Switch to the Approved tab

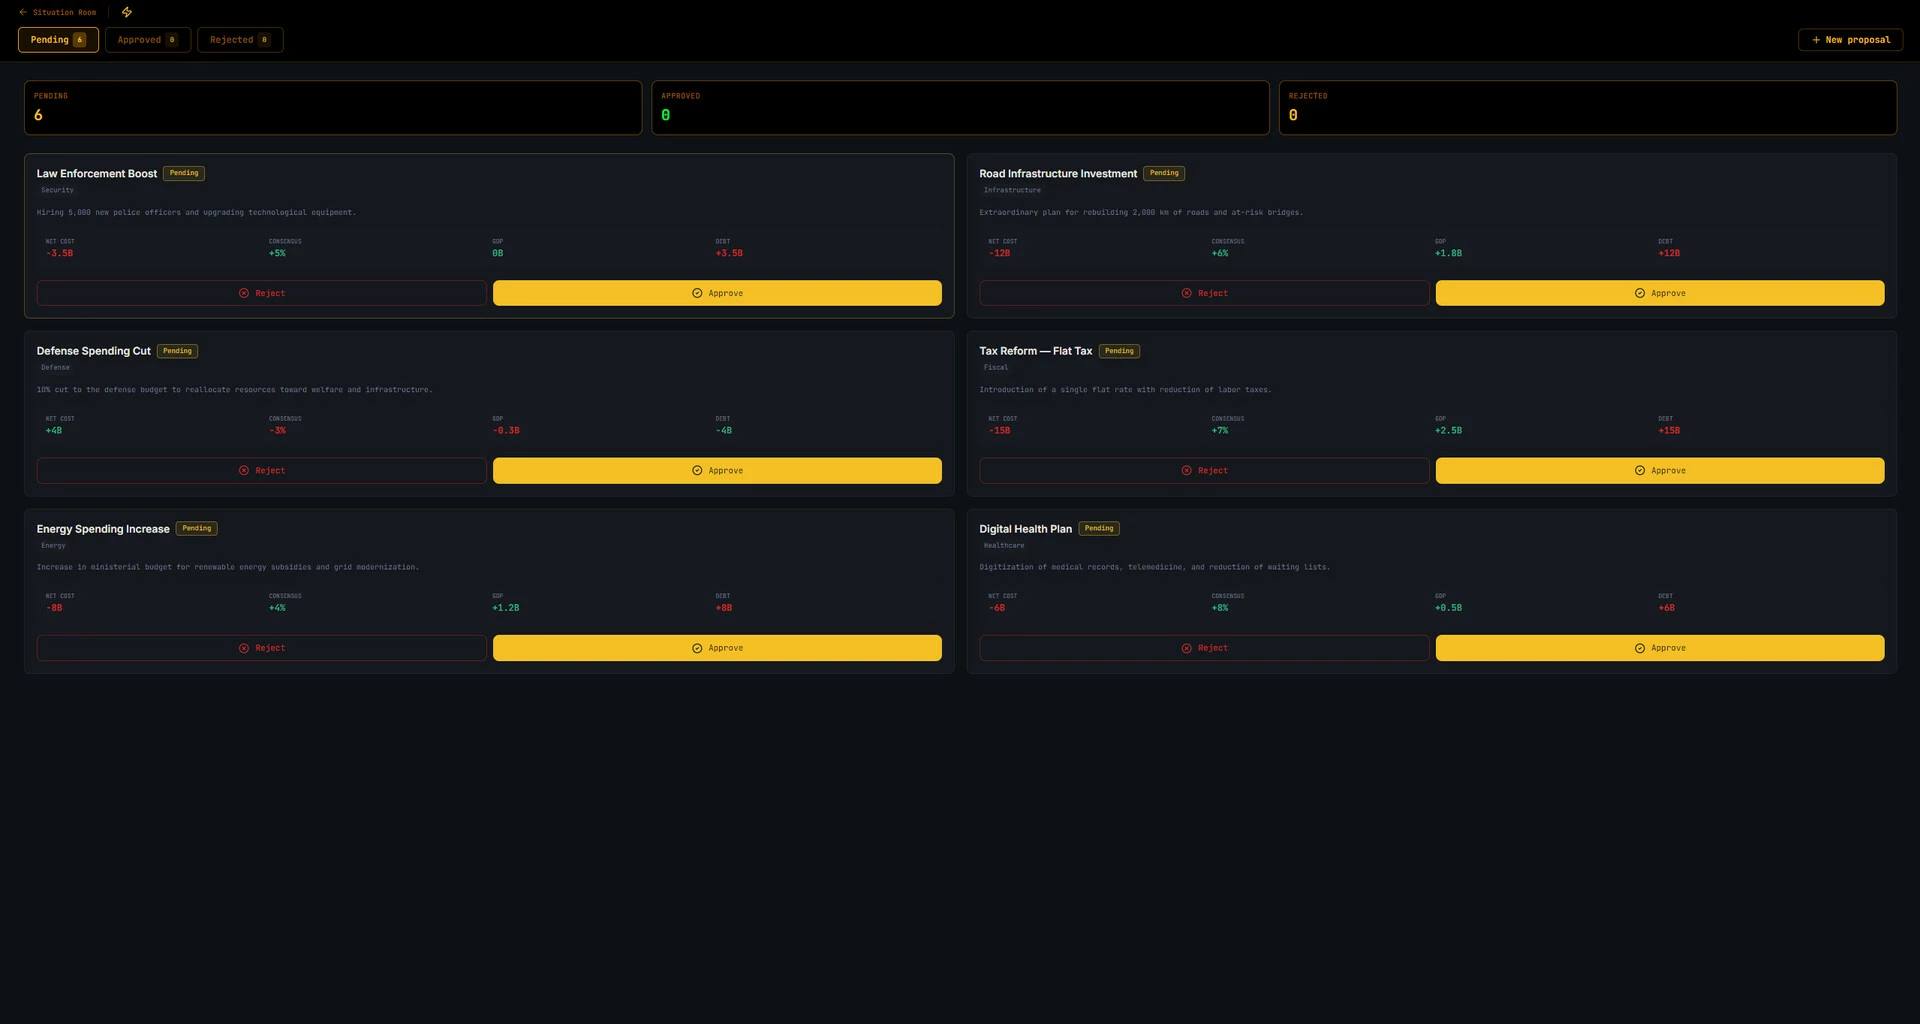[148, 40]
